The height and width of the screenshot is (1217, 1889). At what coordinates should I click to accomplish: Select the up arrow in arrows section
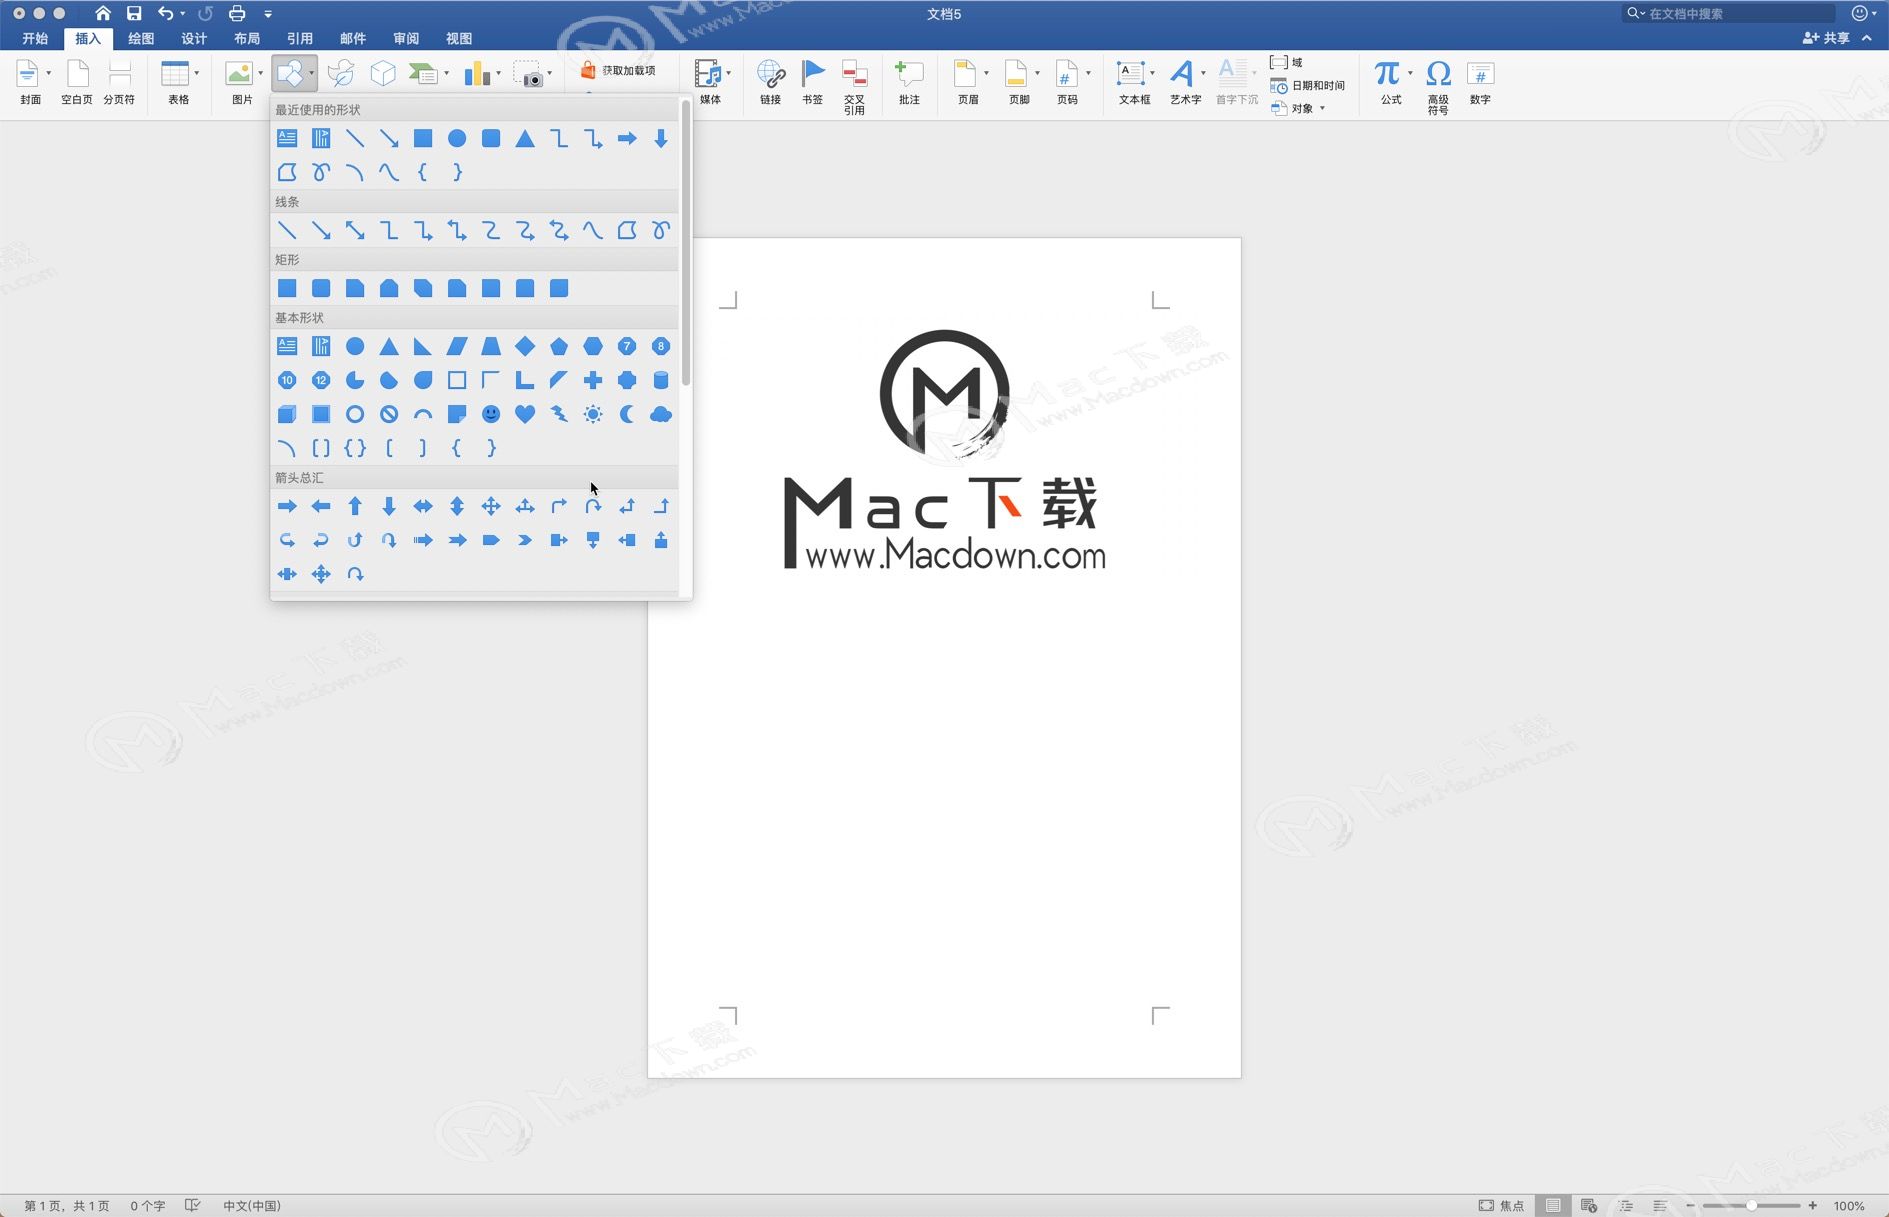tap(355, 506)
